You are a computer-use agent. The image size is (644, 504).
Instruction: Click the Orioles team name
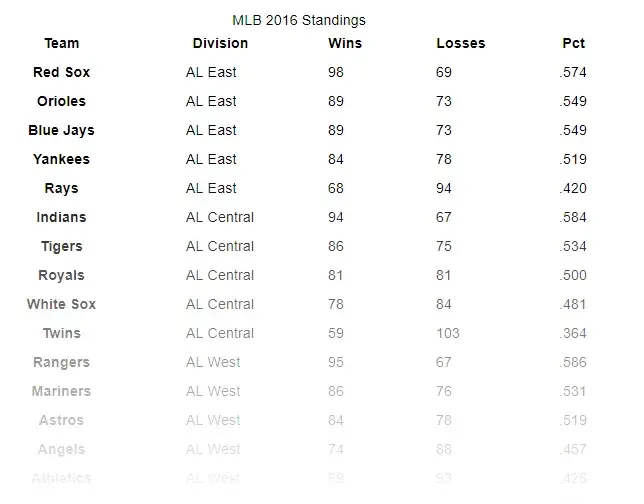[x=62, y=102]
